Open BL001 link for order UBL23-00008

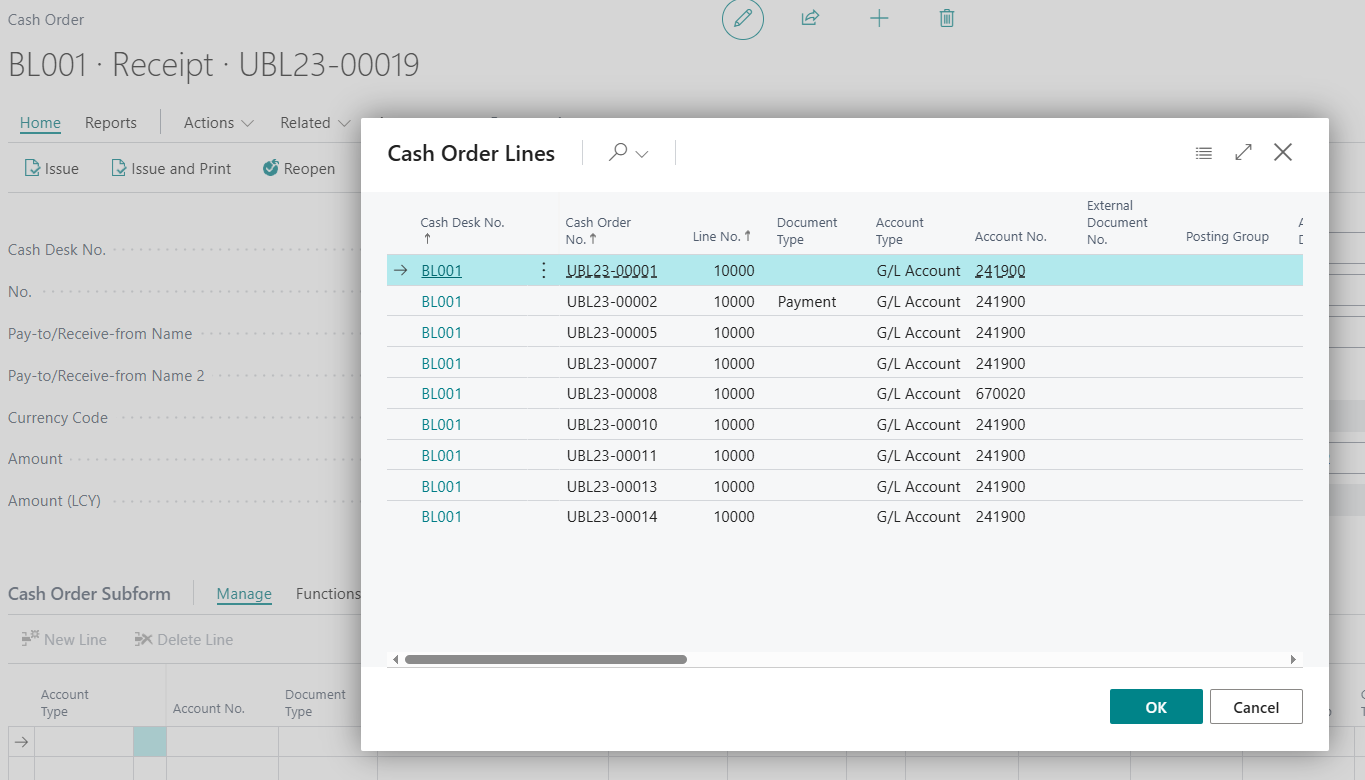pyautogui.click(x=441, y=394)
